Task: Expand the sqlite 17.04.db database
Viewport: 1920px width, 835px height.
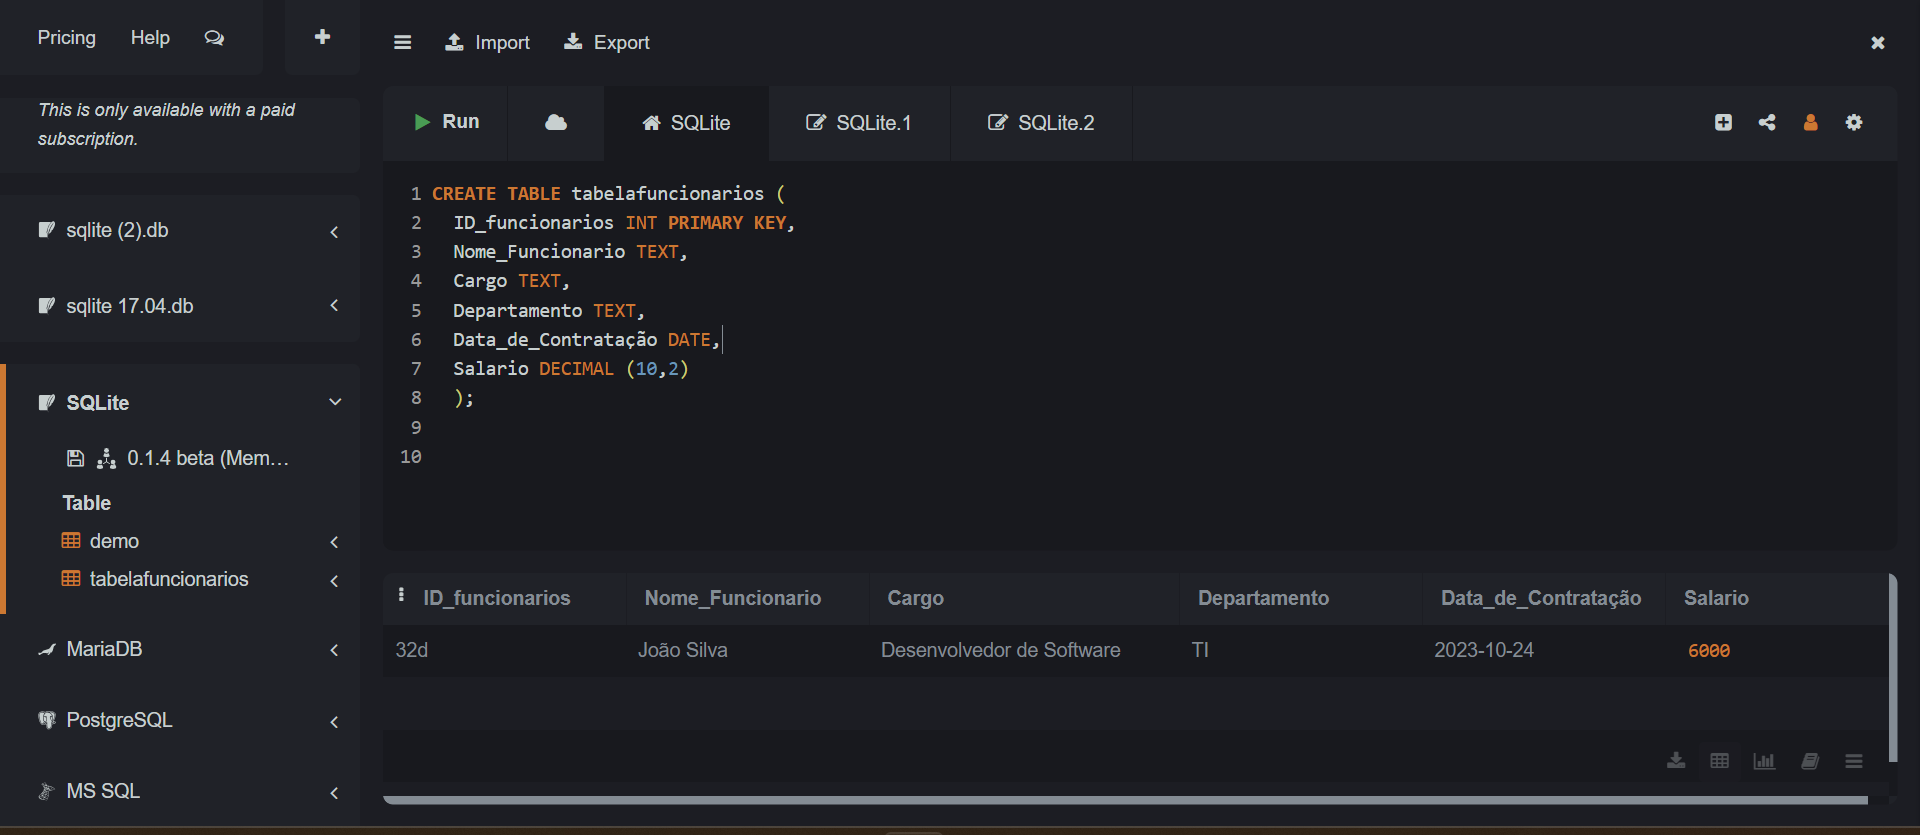Action: coord(334,306)
